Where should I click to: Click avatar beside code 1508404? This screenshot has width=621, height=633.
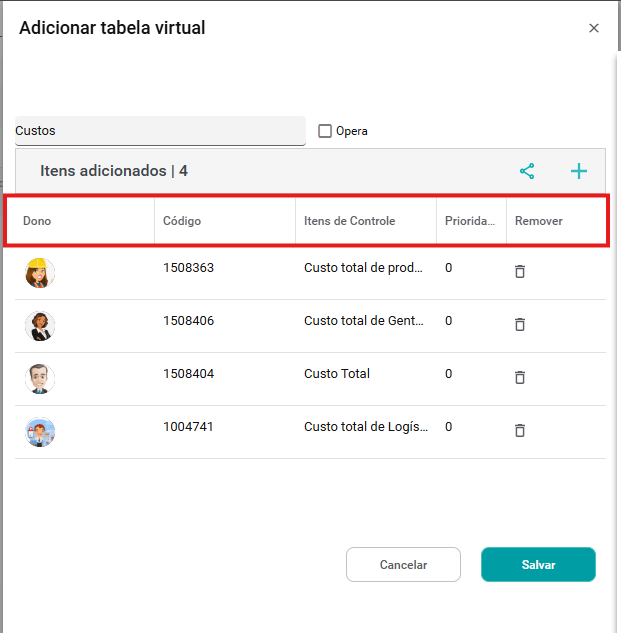tap(40, 378)
